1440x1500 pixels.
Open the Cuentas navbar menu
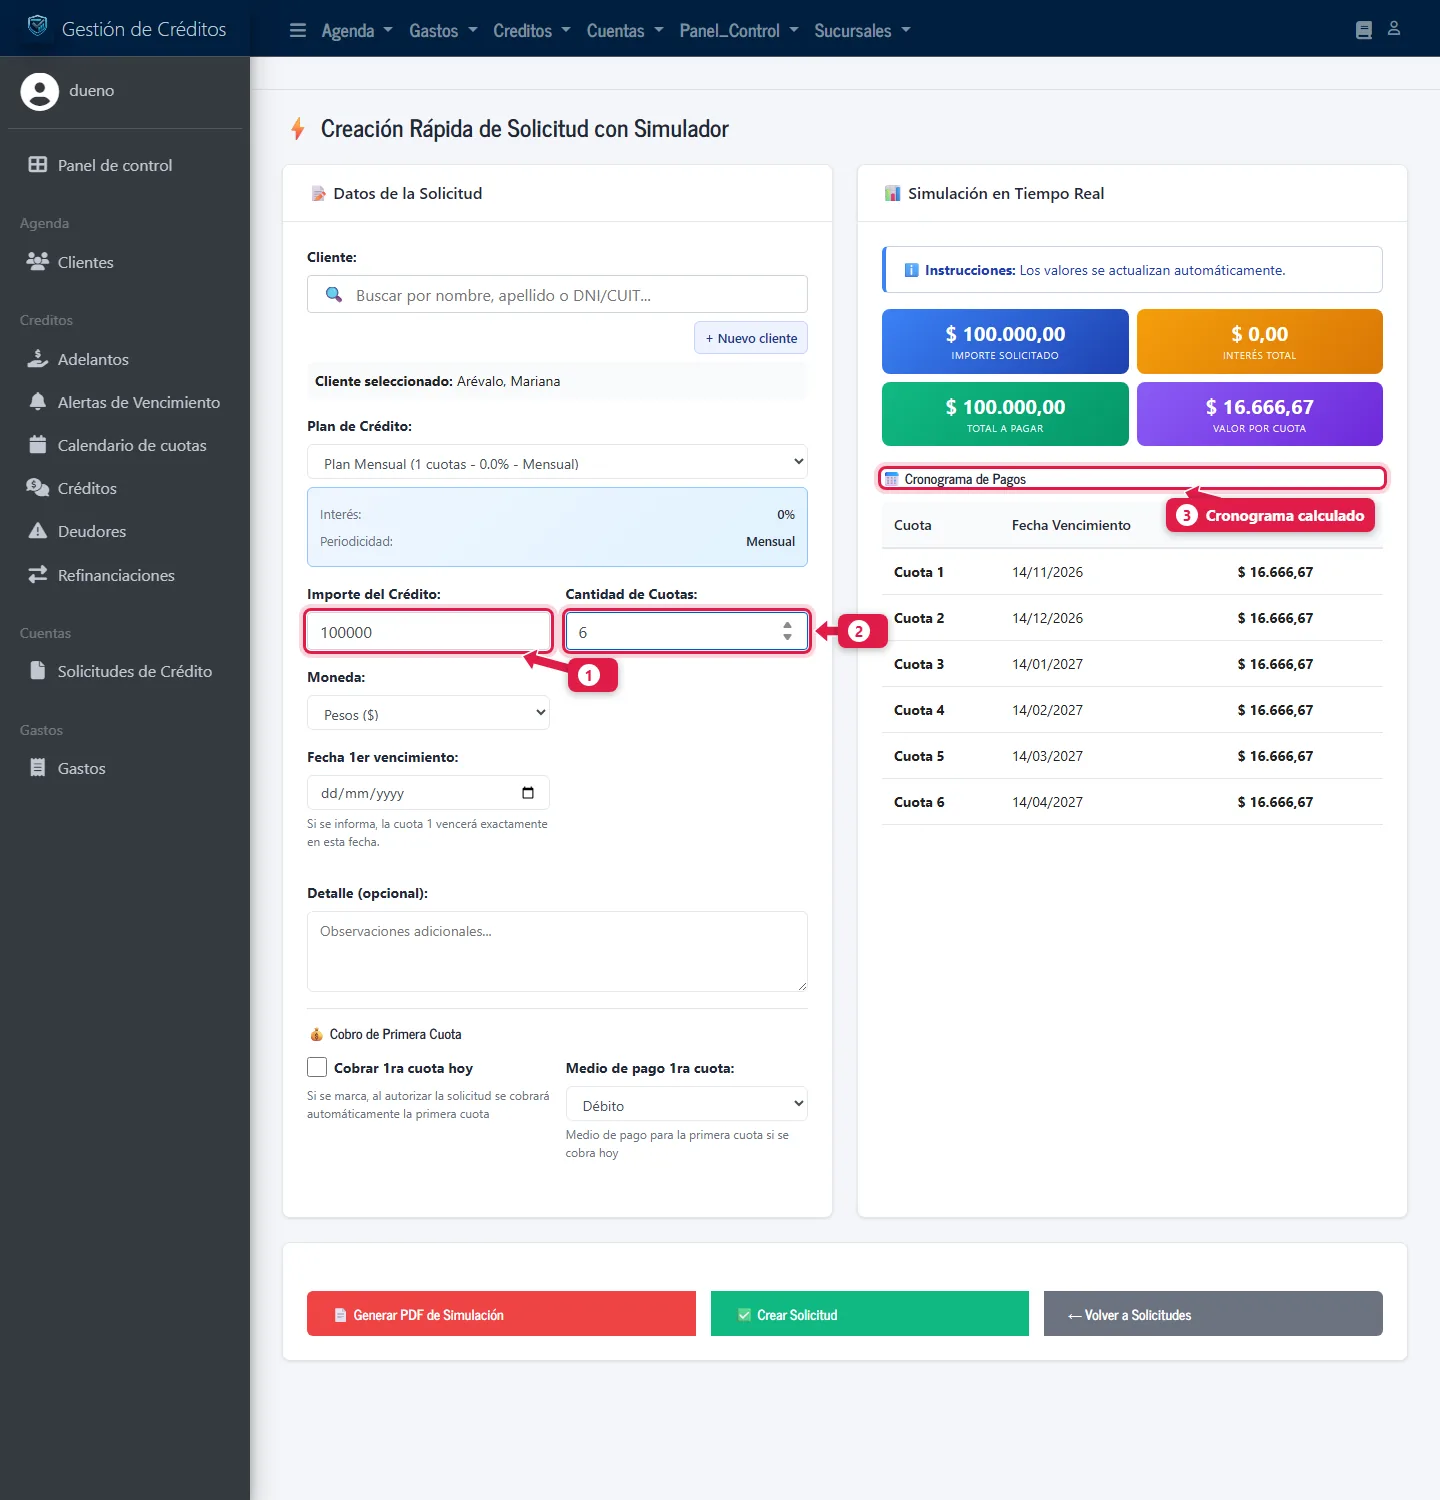(x=625, y=30)
